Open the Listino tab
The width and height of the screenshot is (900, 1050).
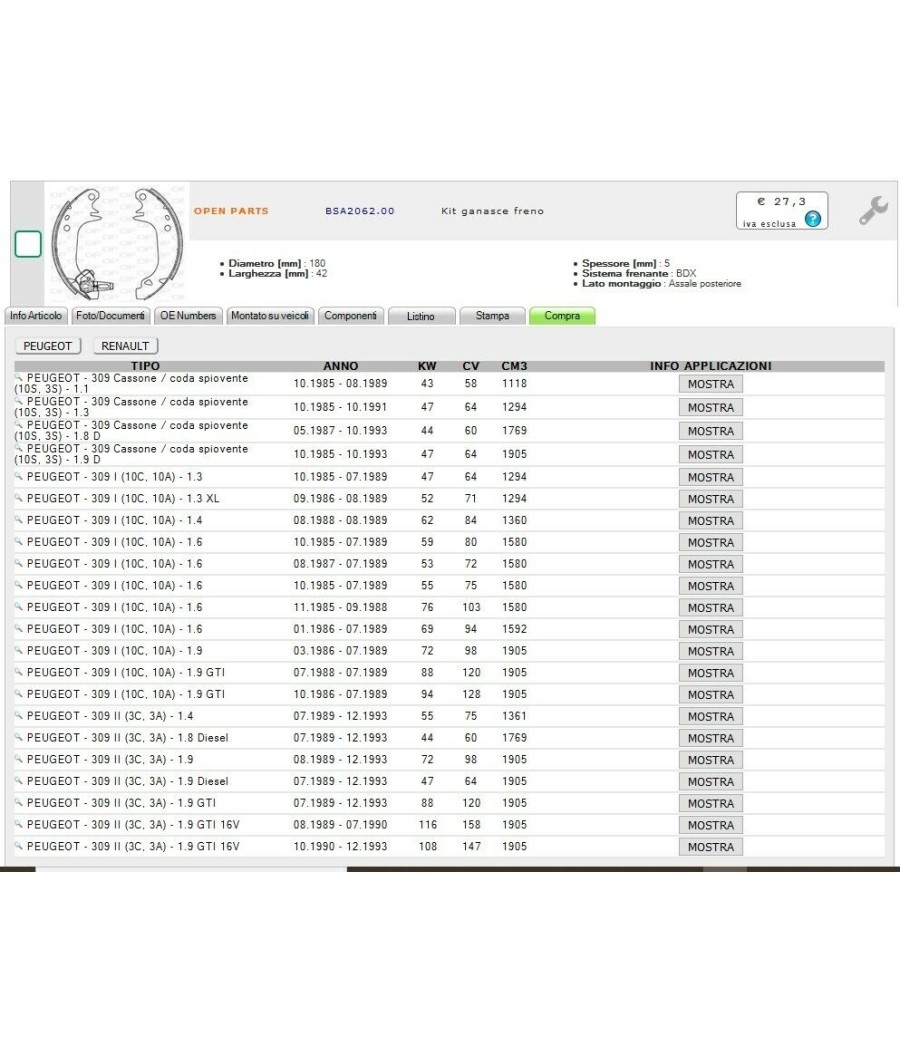tap(421, 316)
